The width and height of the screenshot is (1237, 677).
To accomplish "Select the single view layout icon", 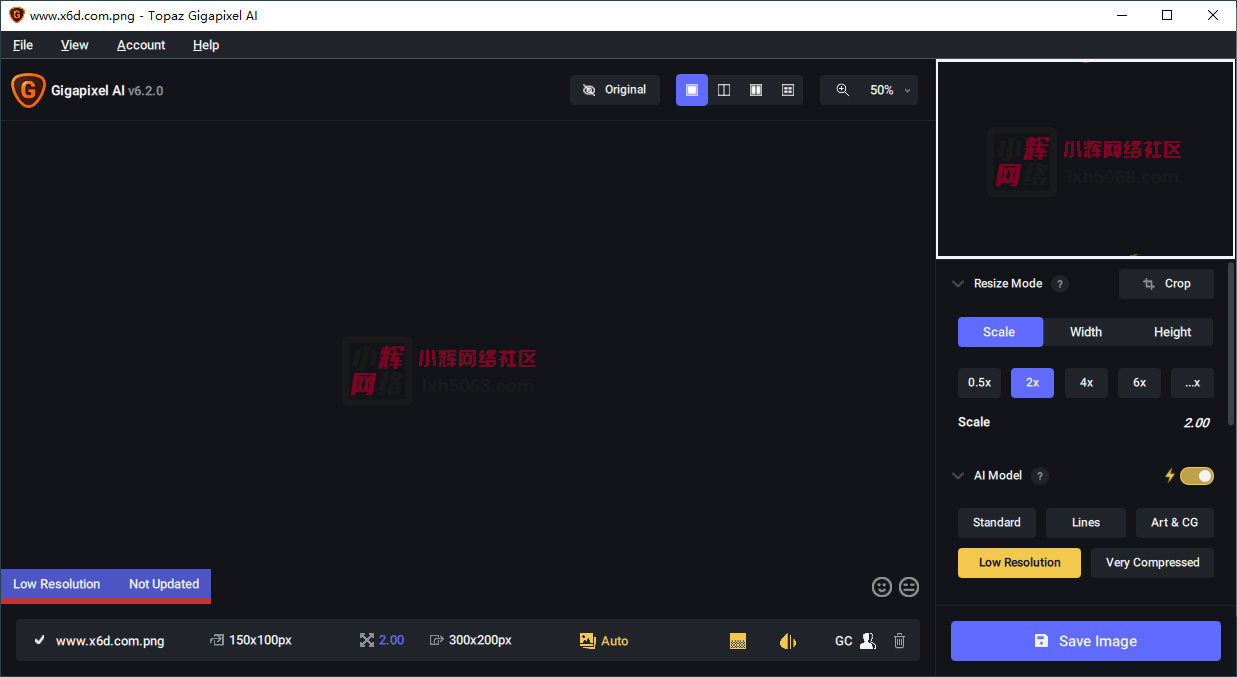I will point(692,90).
